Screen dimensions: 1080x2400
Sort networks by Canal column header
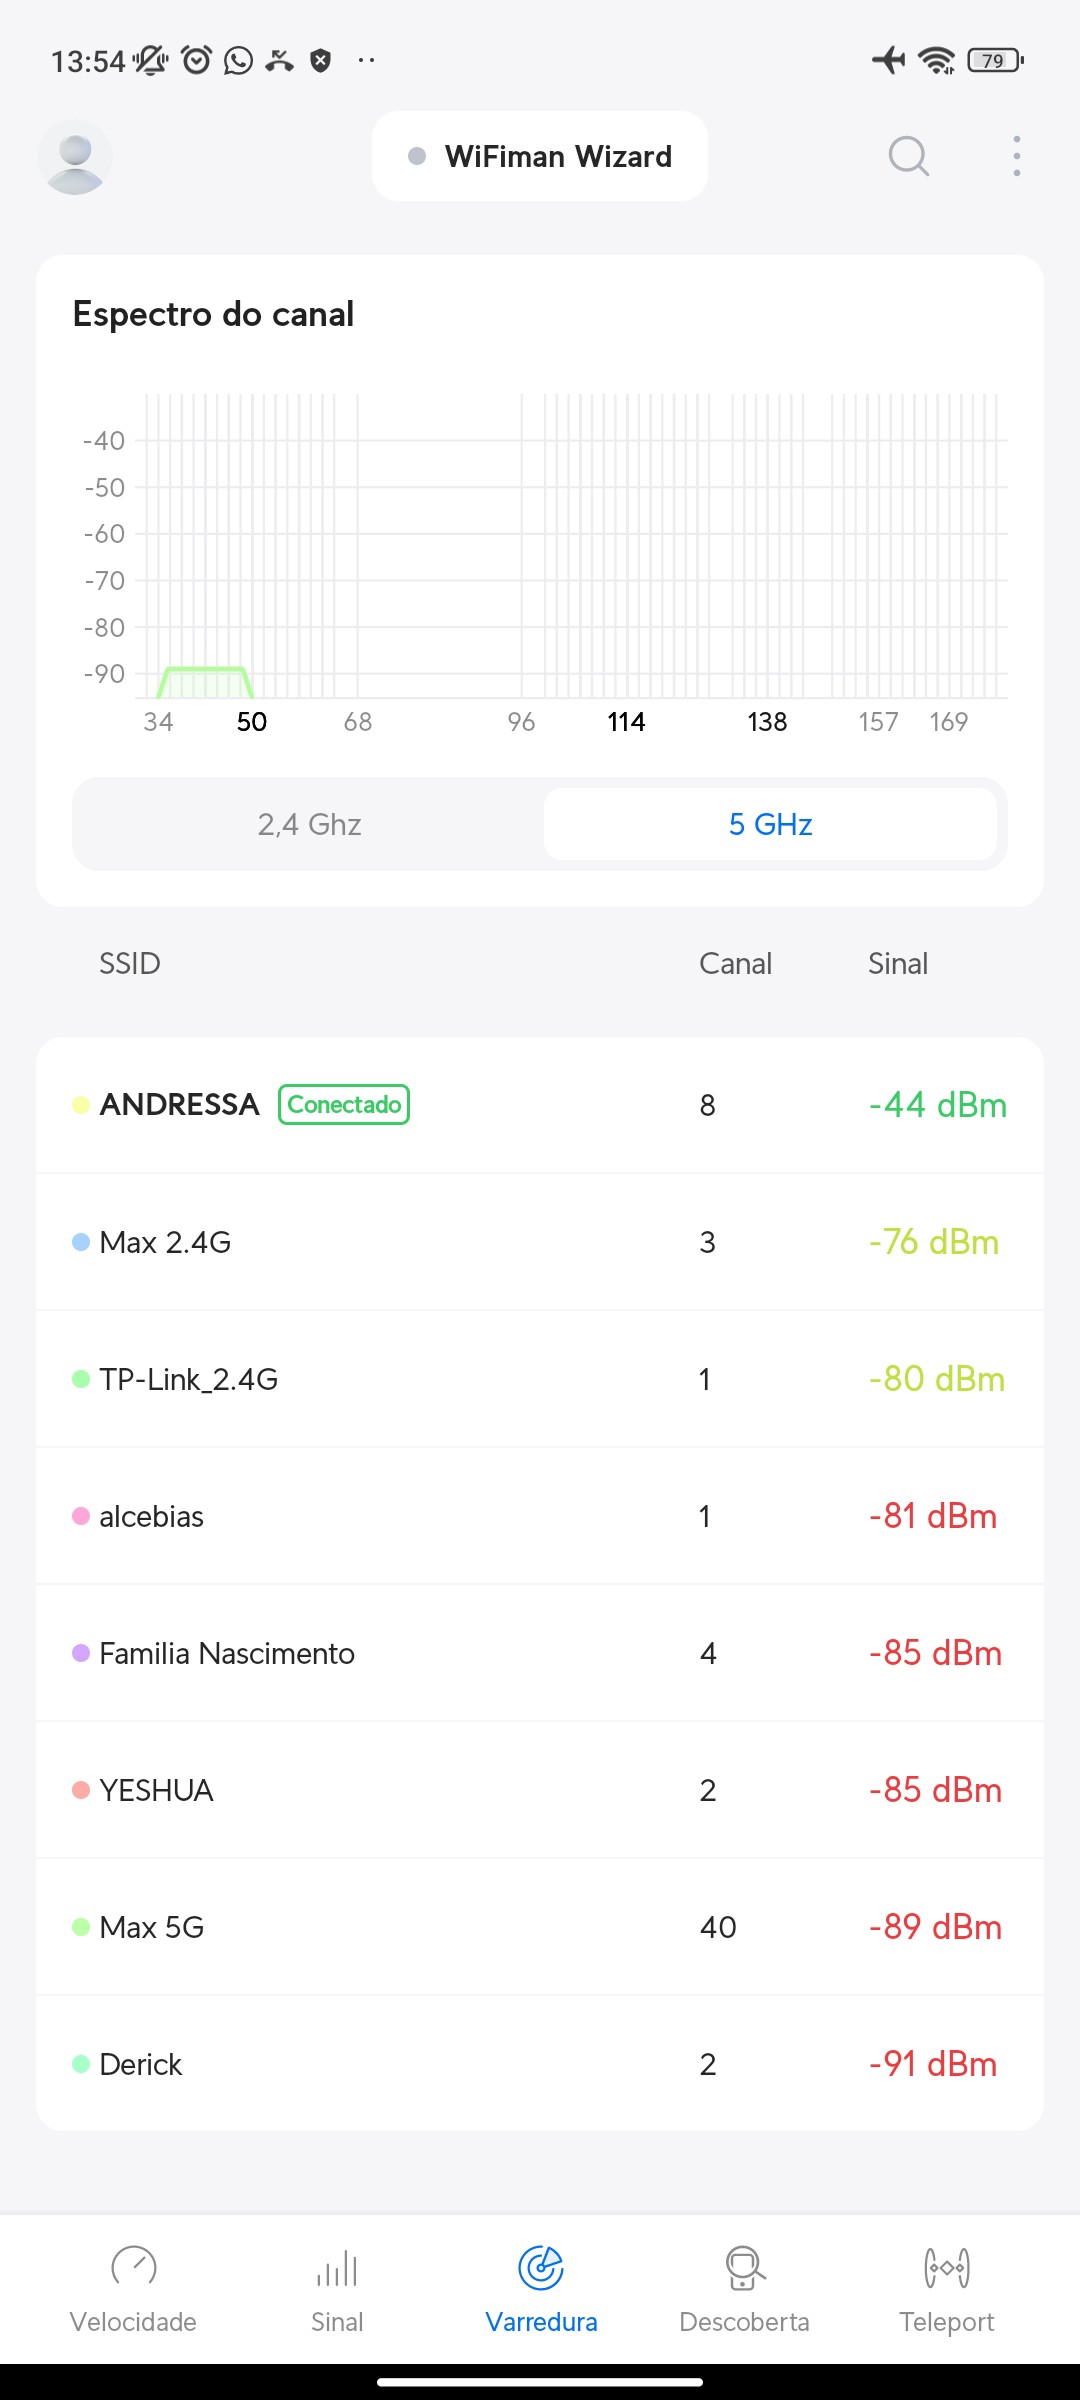click(735, 963)
